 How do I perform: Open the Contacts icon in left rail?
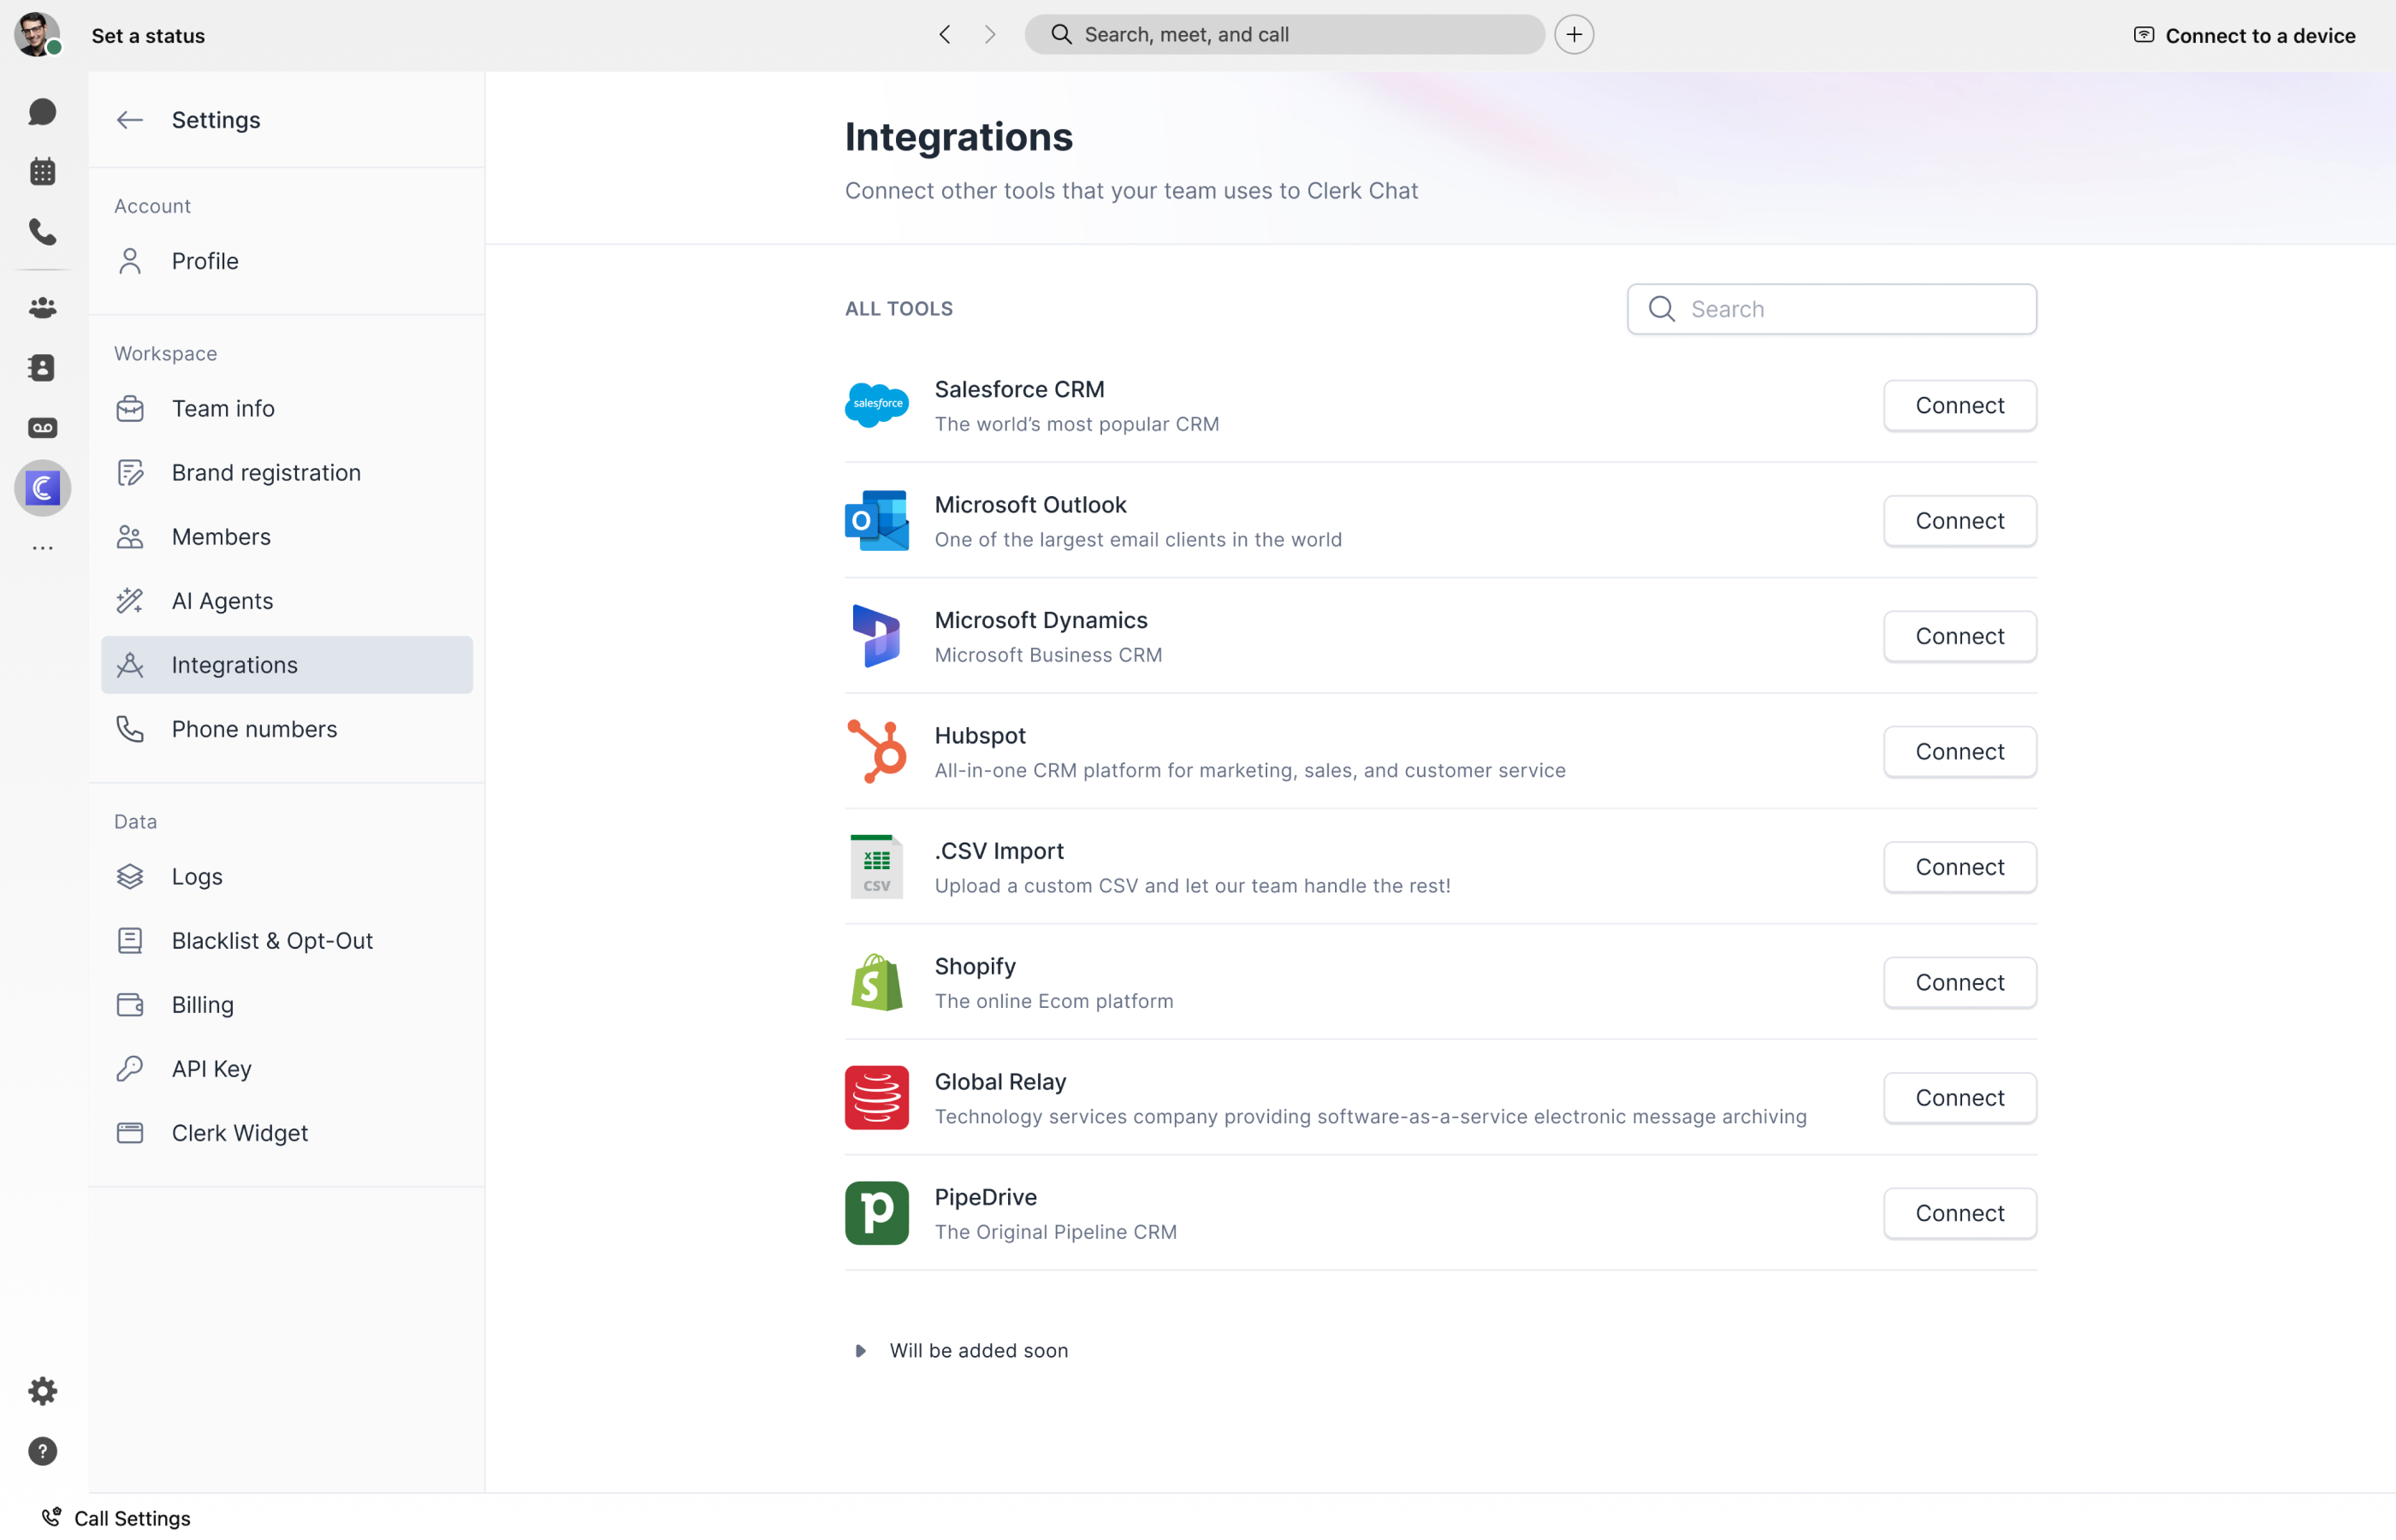pos(42,368)
